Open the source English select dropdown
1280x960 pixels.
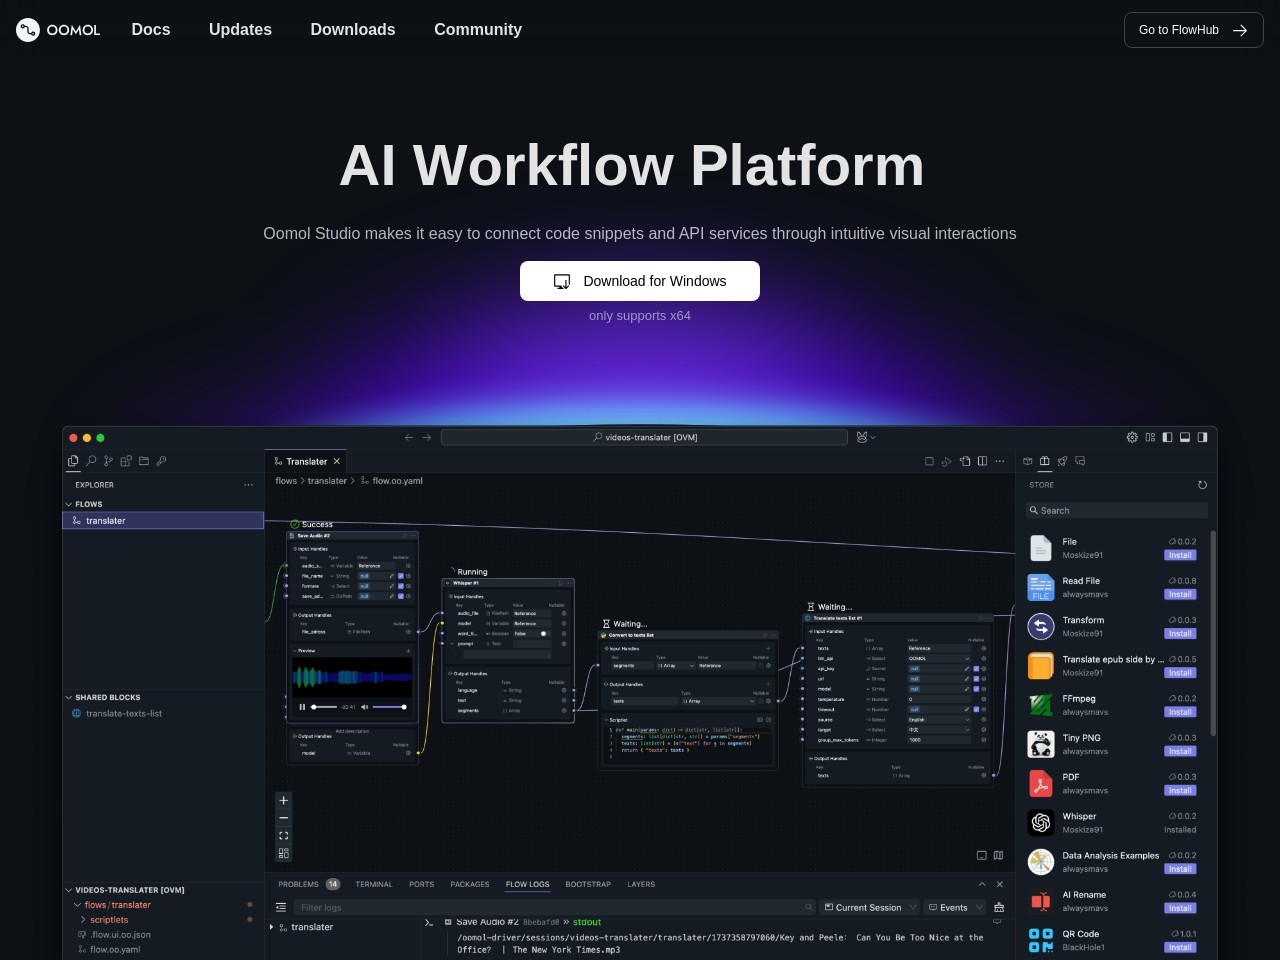coord(939,720)
